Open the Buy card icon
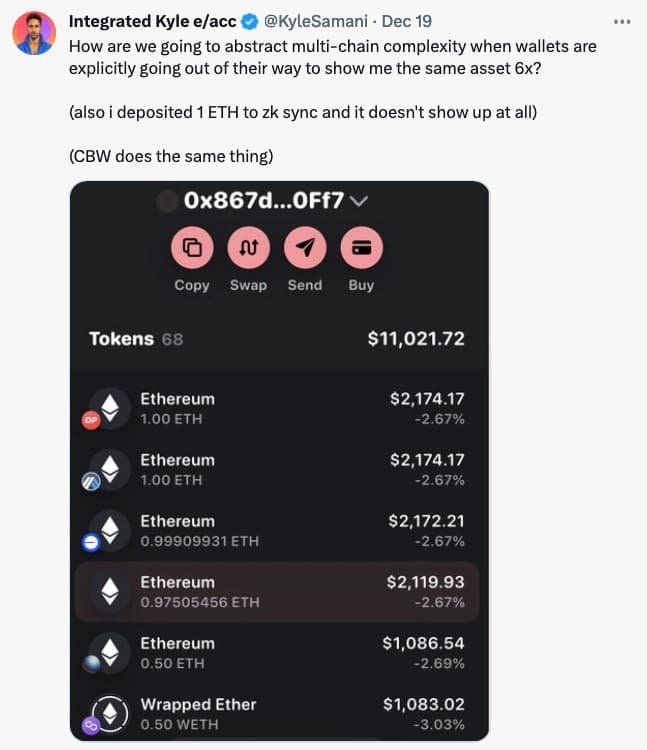Viewport: 647px width, 750px height. pyautogui.click(x=362, y=248)
